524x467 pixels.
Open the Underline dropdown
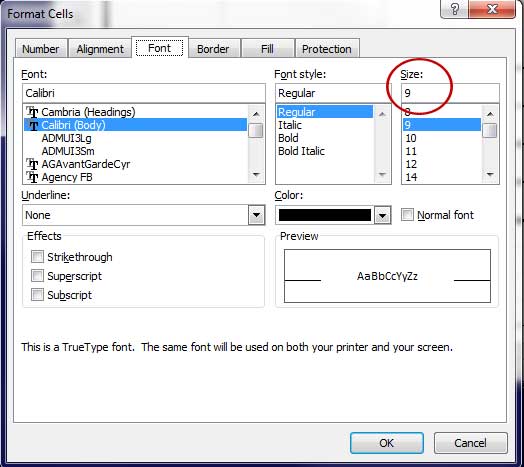click(256, 215)
